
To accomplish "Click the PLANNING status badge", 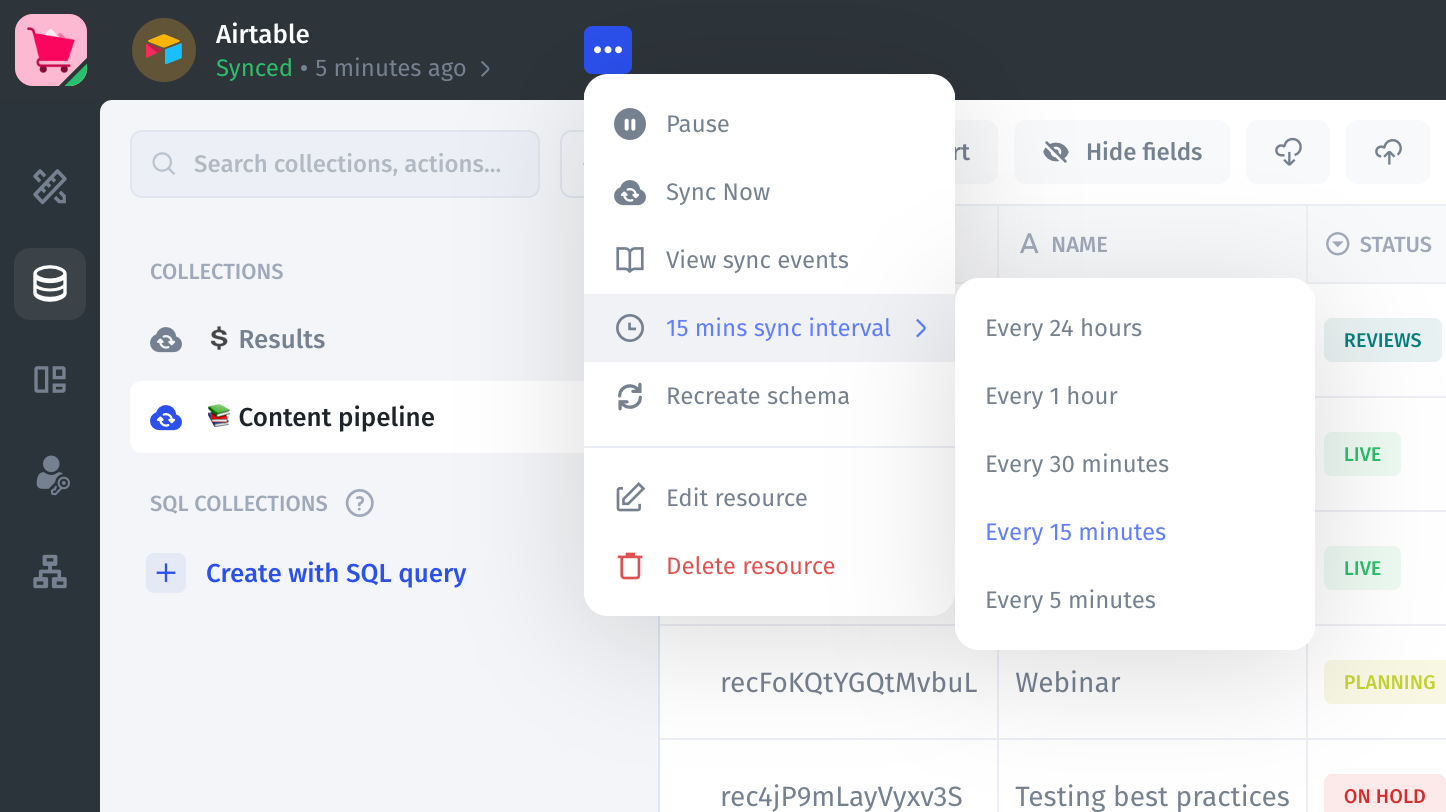I will click(1385, 682).
